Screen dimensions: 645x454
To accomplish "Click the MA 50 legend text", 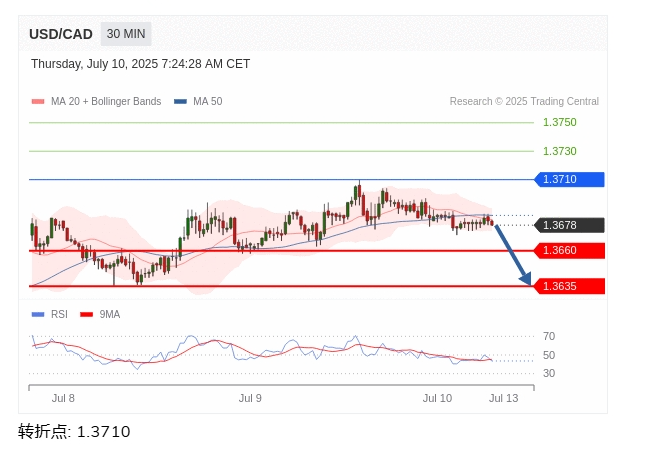I will point(208,102).
